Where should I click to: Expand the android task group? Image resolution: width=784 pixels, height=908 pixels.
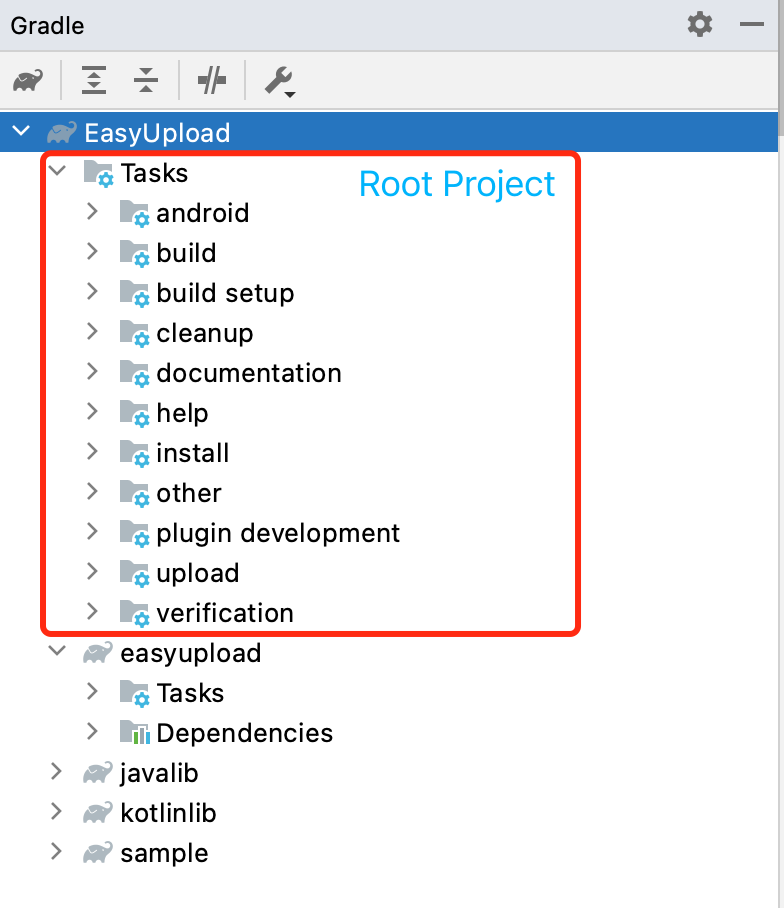(x=92, y=211)
